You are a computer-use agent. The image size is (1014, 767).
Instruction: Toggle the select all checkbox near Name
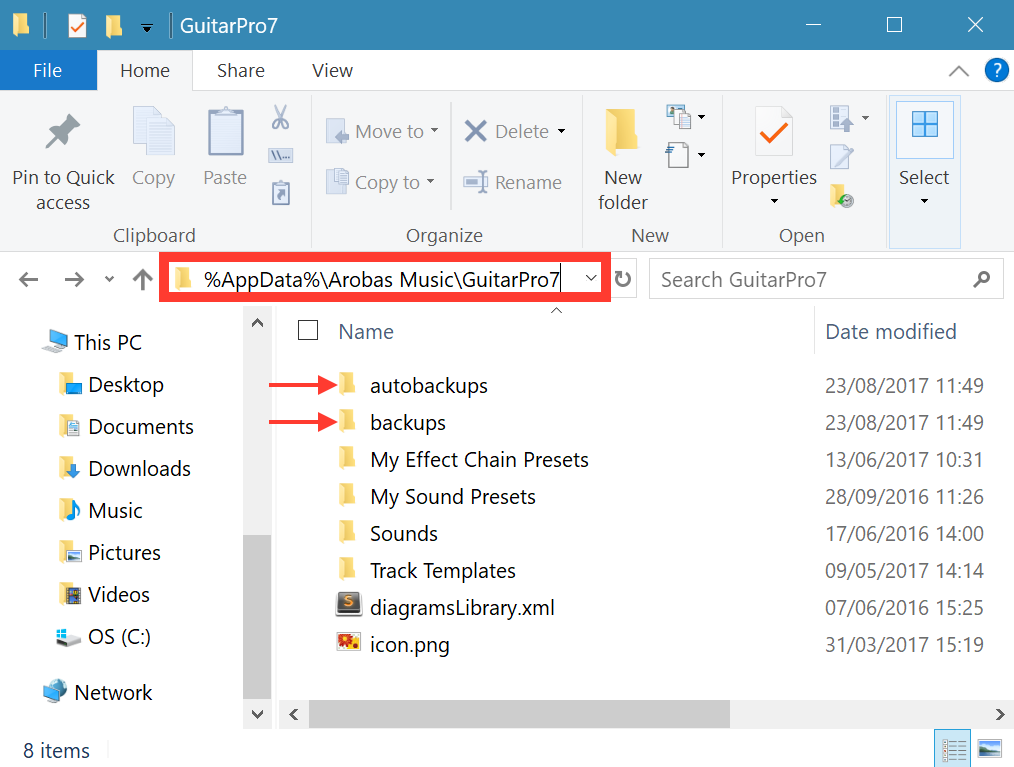click(x=309, y=331)
